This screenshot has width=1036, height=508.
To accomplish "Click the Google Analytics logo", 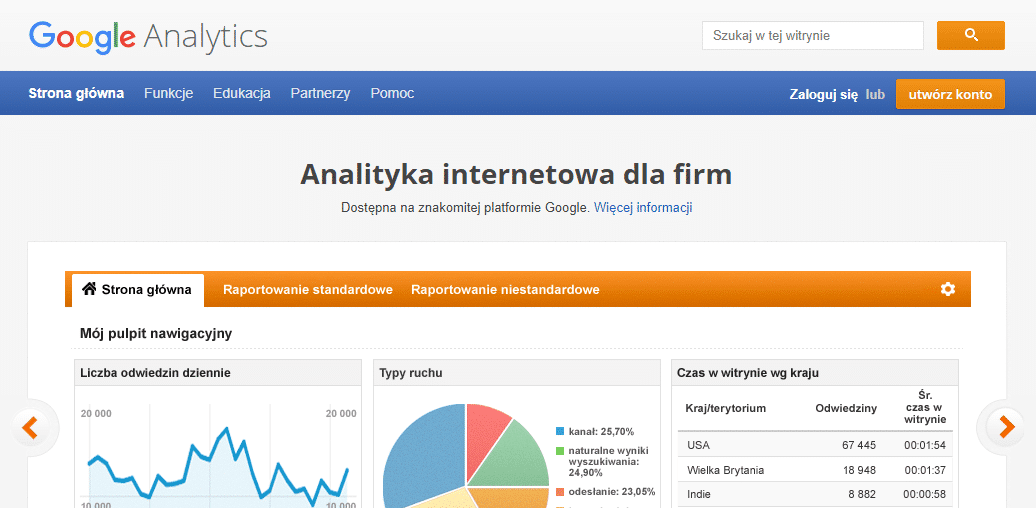I will [148, 36].
